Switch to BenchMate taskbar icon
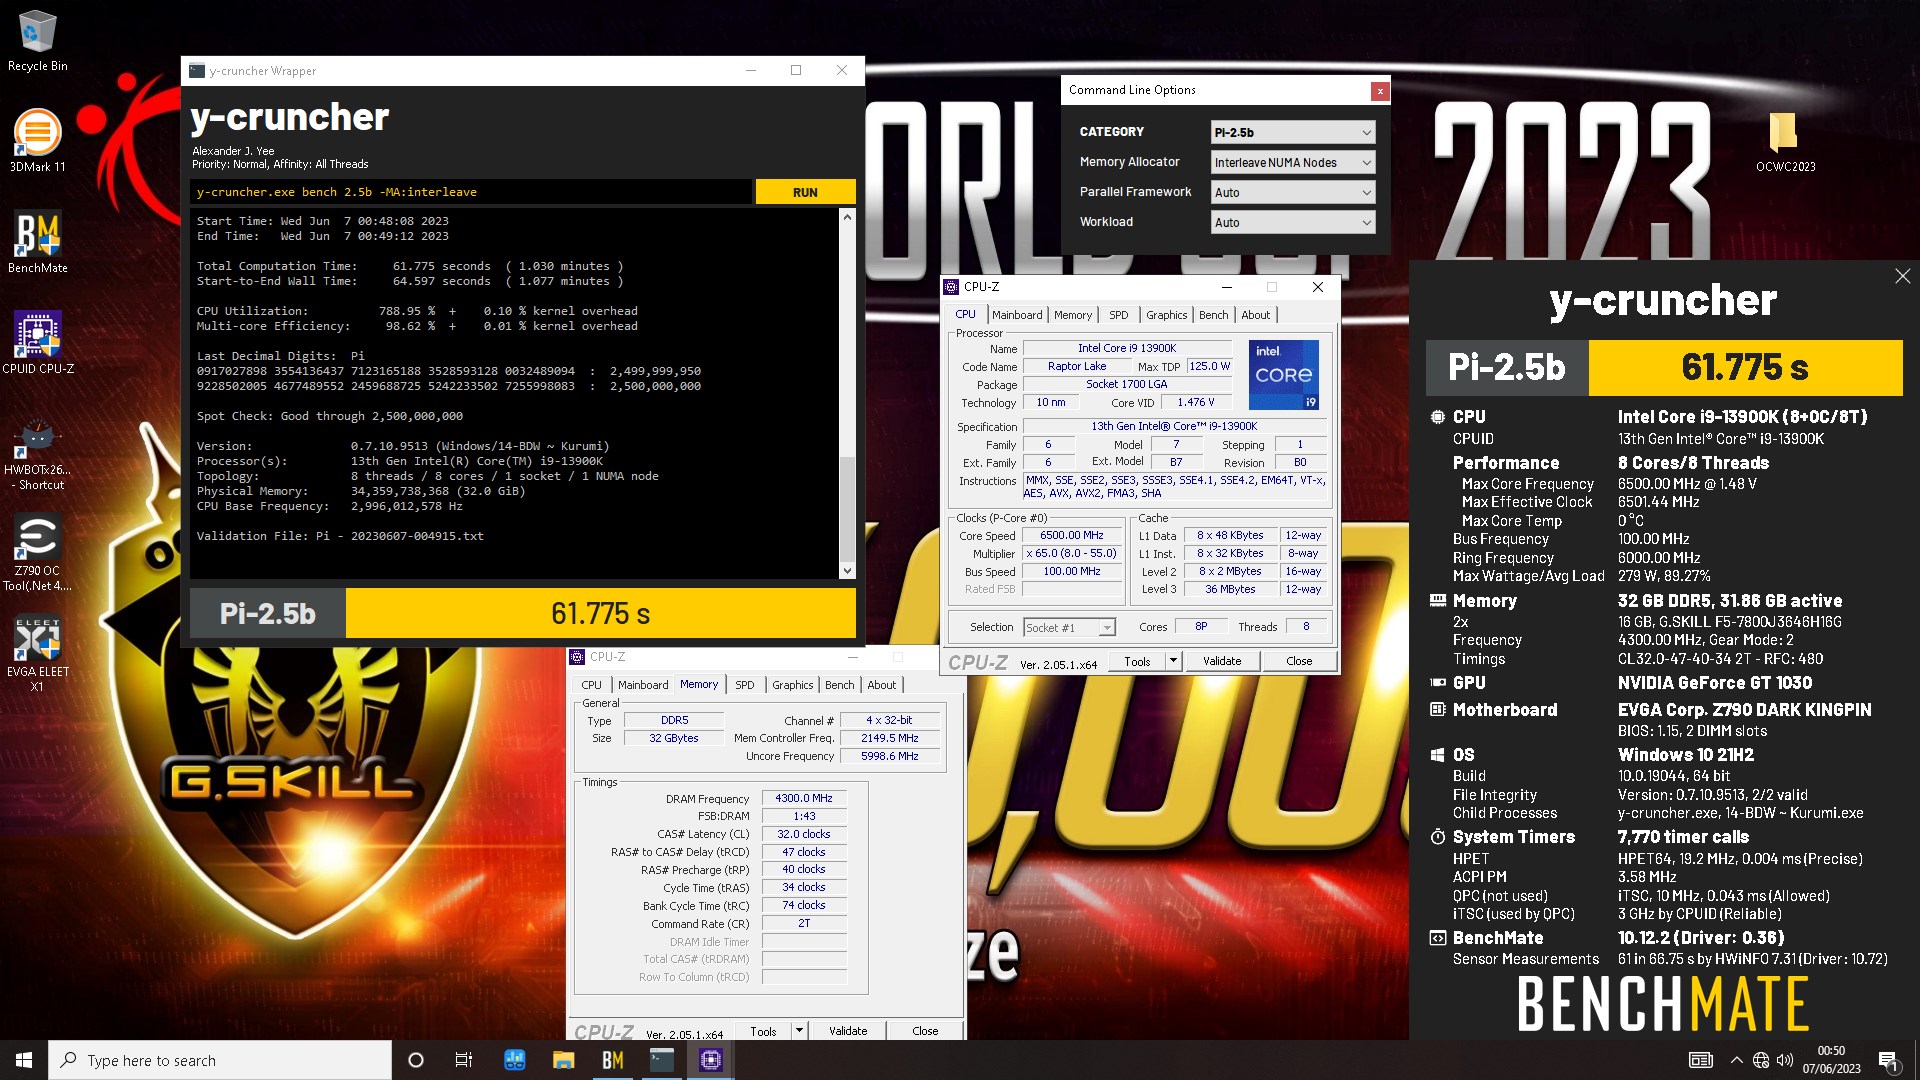 pyautogui.click(x=613, y=1060)
